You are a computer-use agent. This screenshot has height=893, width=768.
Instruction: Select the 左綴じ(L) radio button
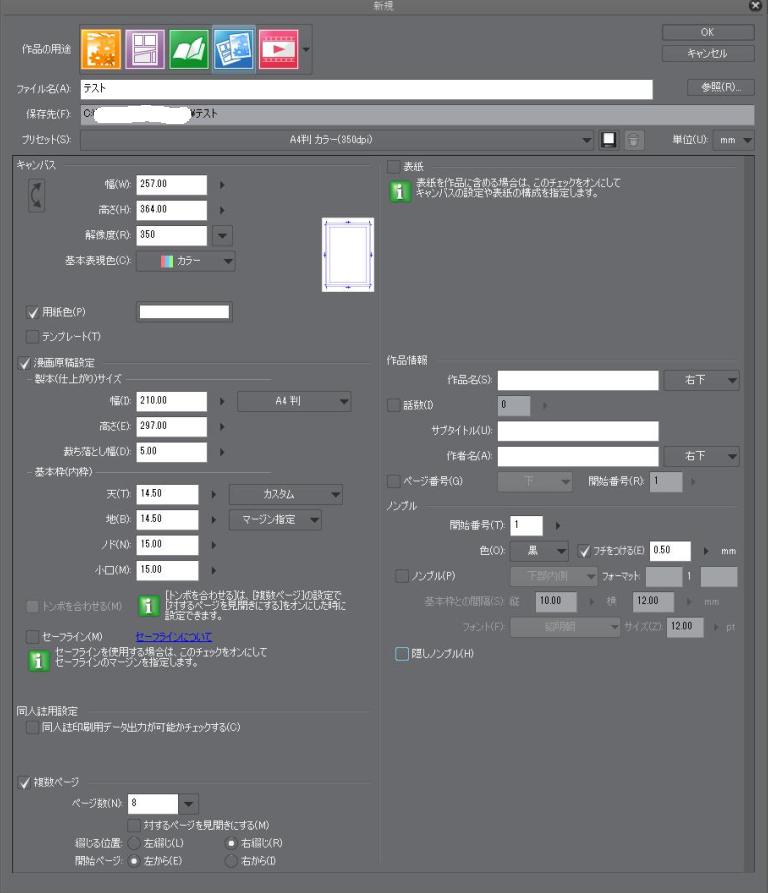(134, 843)
